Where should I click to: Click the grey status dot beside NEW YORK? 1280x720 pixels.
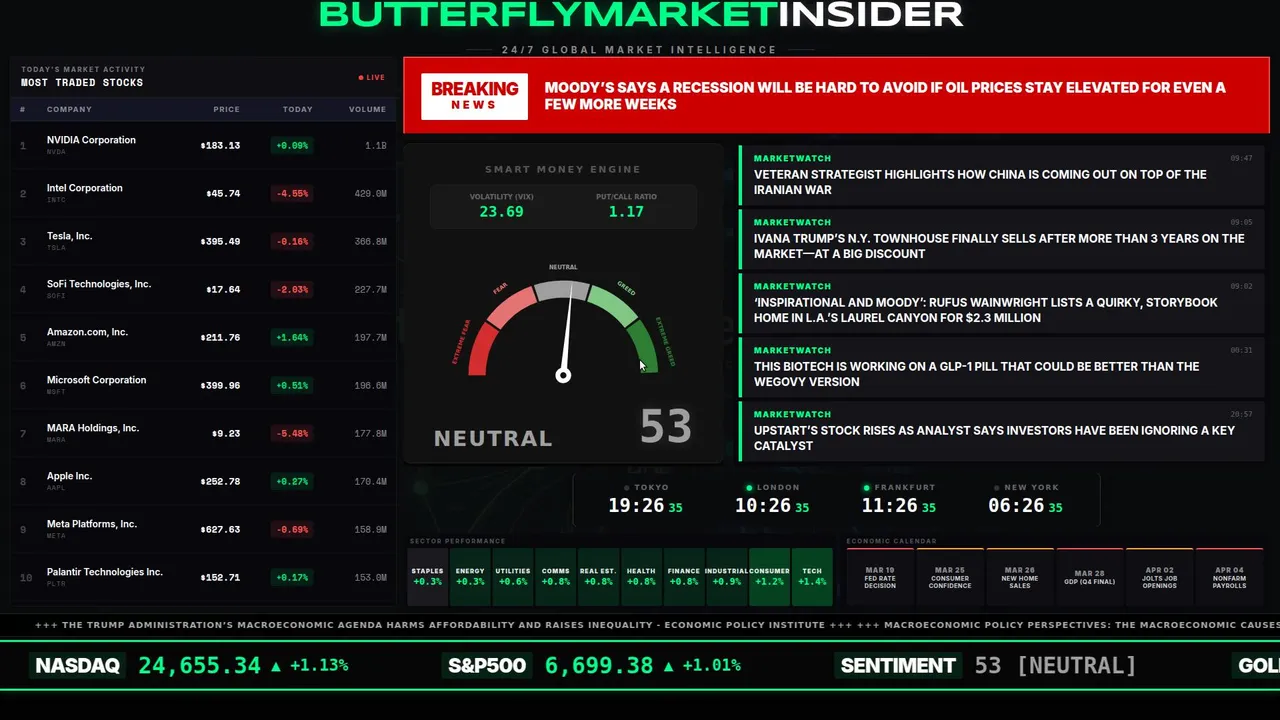pyautogui.click(x=996, y=488)
